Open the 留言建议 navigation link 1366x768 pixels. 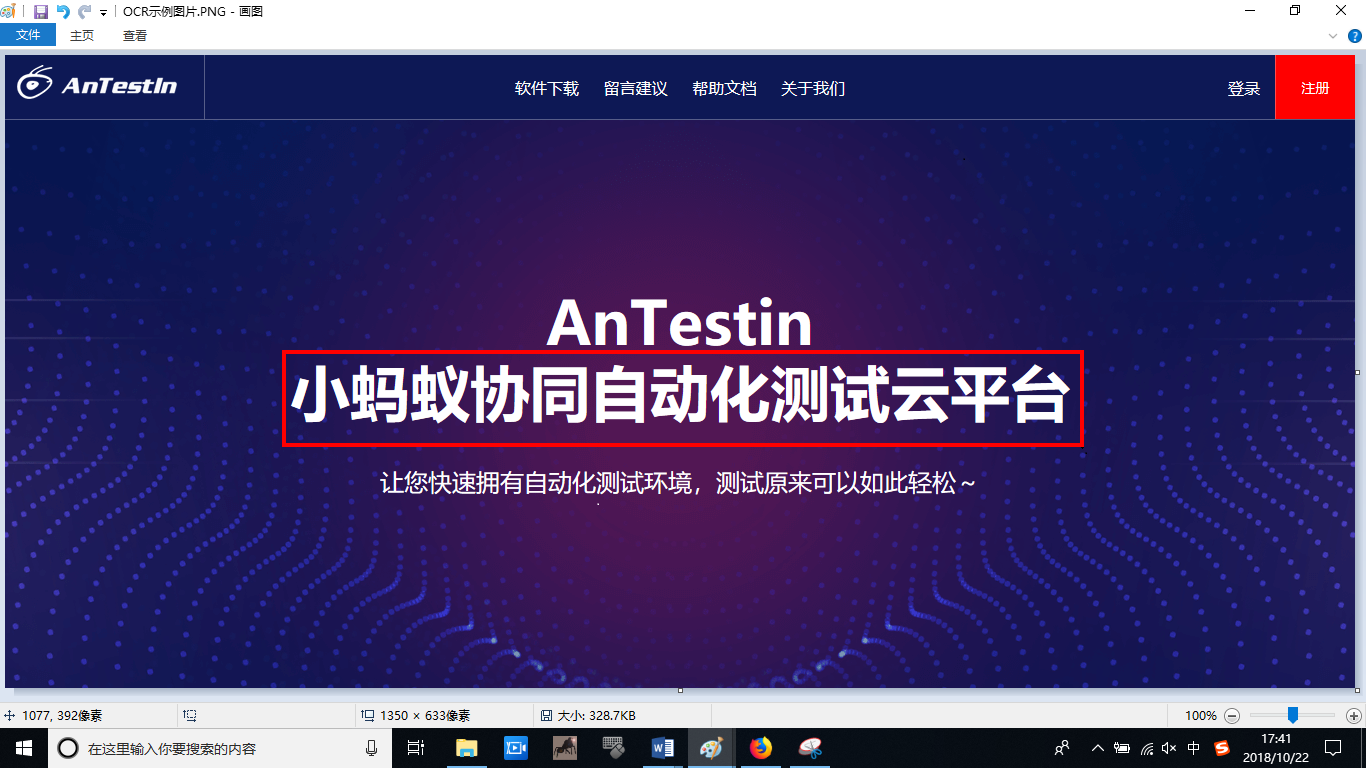click(x=635, y=88)
